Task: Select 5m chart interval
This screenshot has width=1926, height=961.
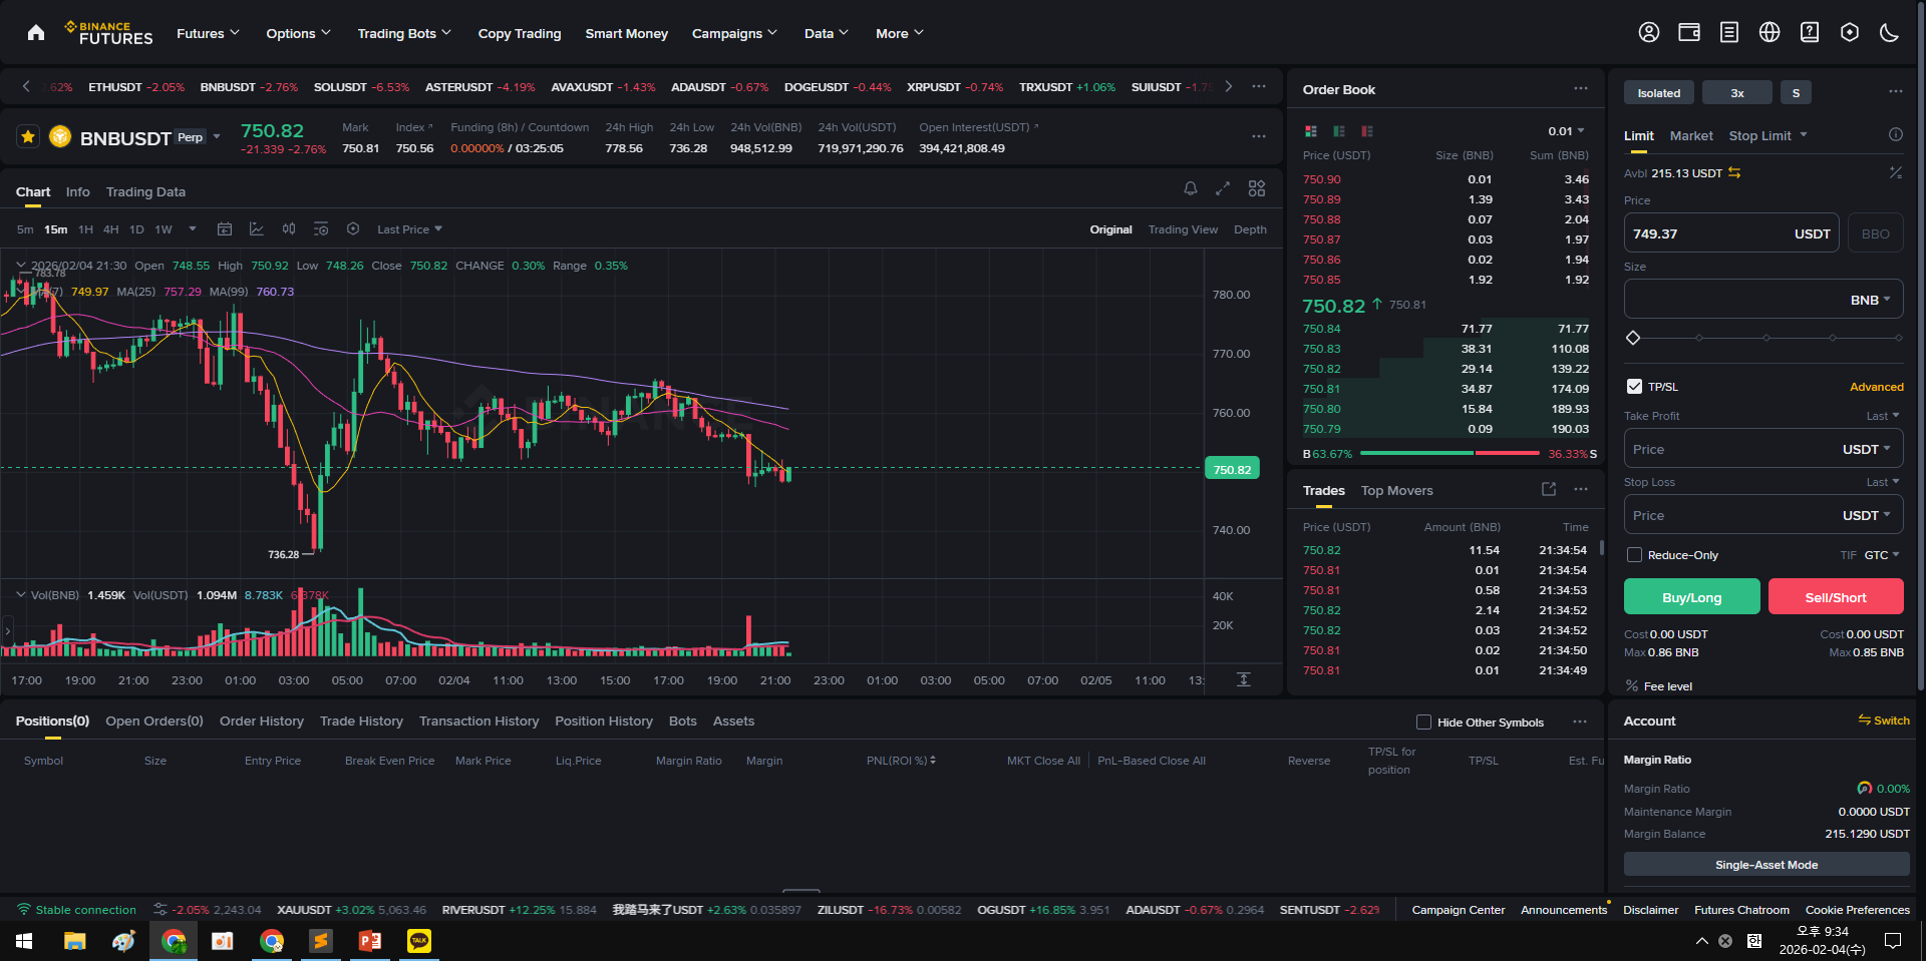Action: (x=25, y=230)
